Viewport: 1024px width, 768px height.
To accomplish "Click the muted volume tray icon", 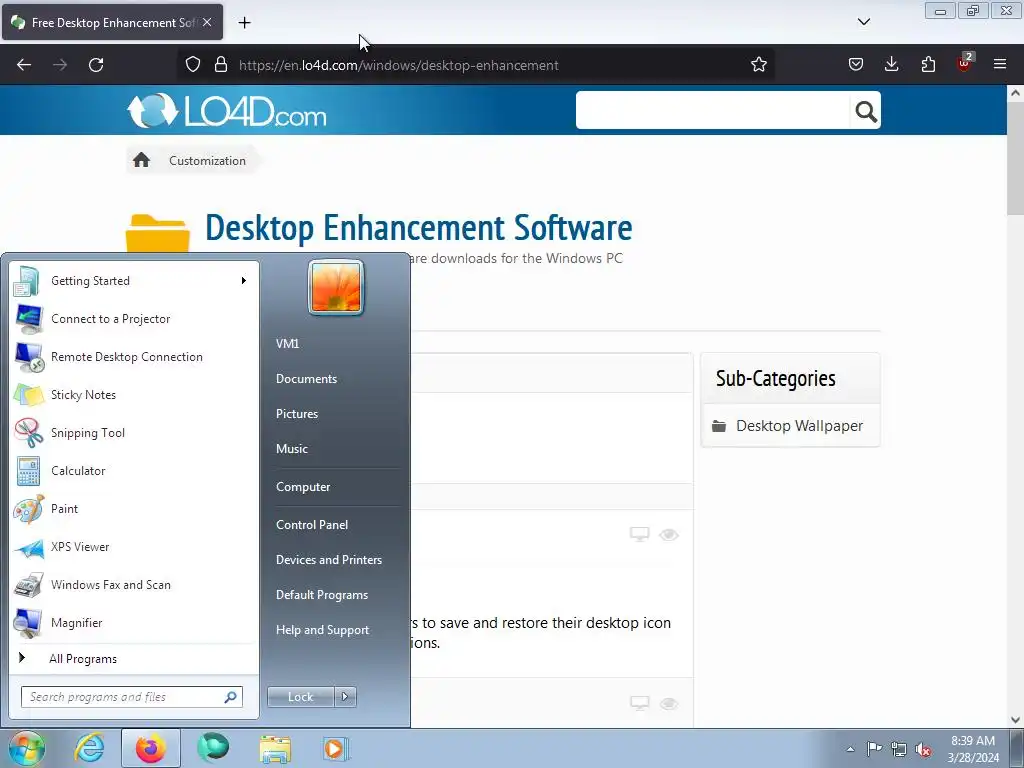I will tap(923, 749).
